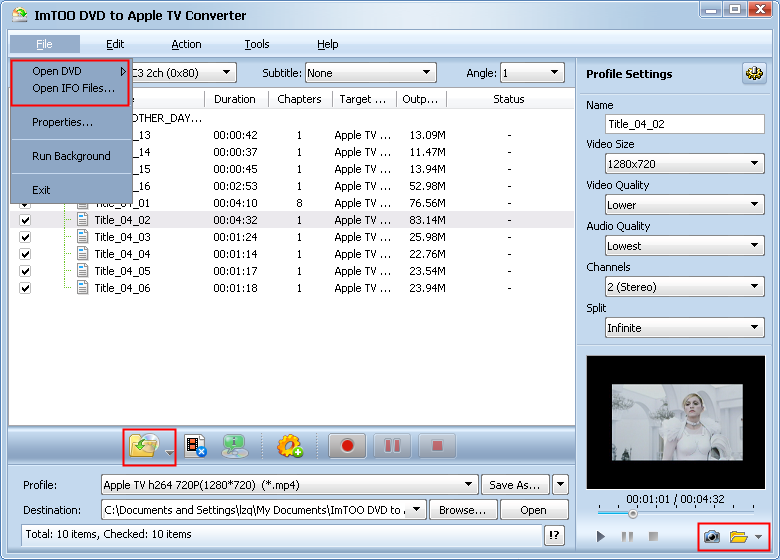780x560 pixels.
Task: Choose Open DVD from File menu
Action: point(71,71)
